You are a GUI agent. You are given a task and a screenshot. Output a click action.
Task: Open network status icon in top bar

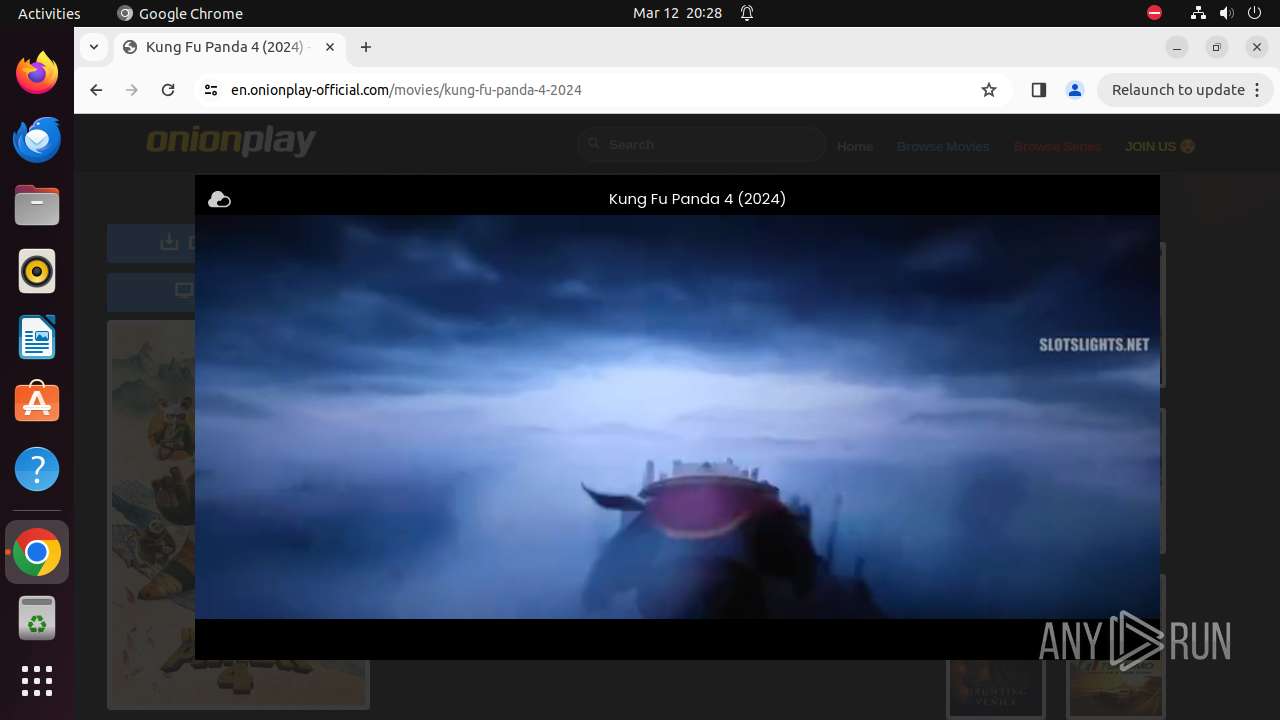pyautogui.click(x=1199, y=13)
